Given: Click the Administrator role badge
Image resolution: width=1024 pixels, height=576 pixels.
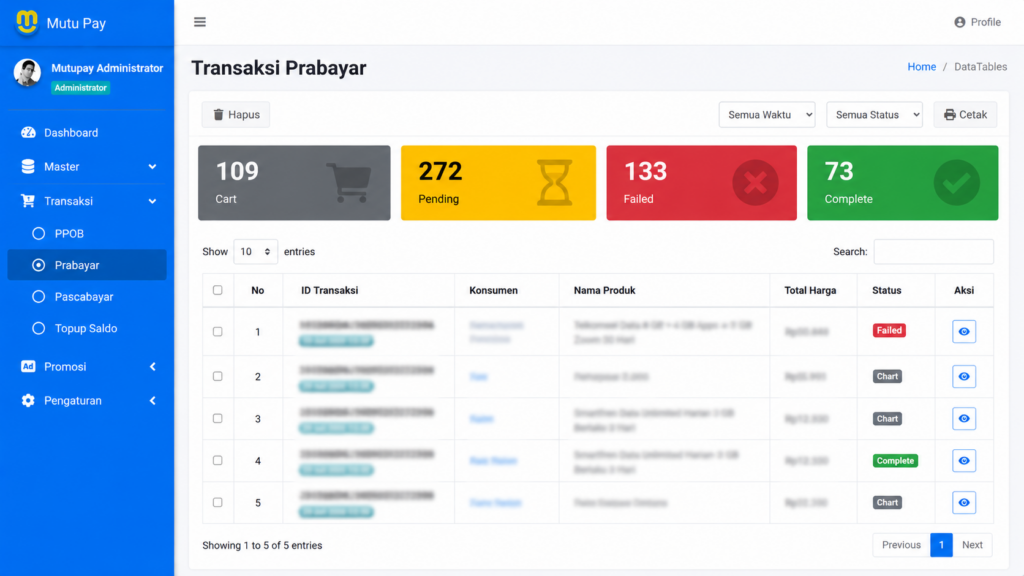Looking at the screenshot, I should tap(80, 88).
